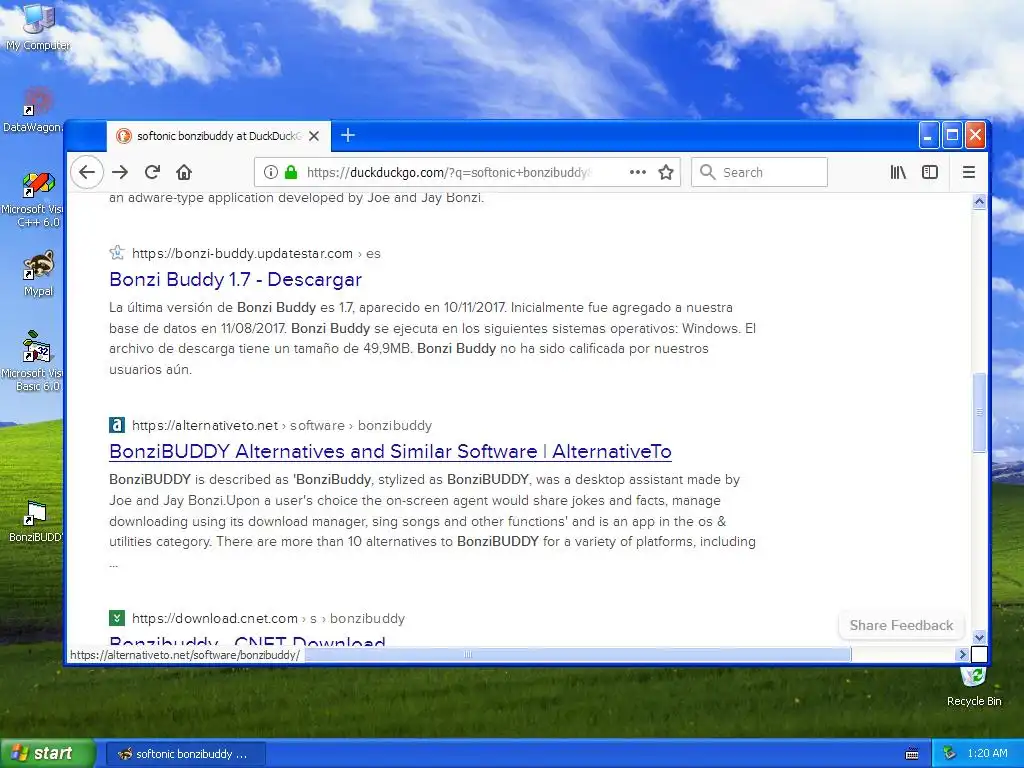Click softonic bonzibuddy taskbar button
Screen dimensions: 1024x768
tap(185, 754)
